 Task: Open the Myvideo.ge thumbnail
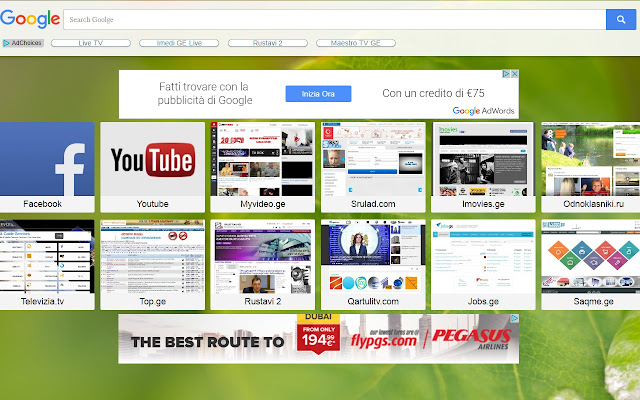262,167
